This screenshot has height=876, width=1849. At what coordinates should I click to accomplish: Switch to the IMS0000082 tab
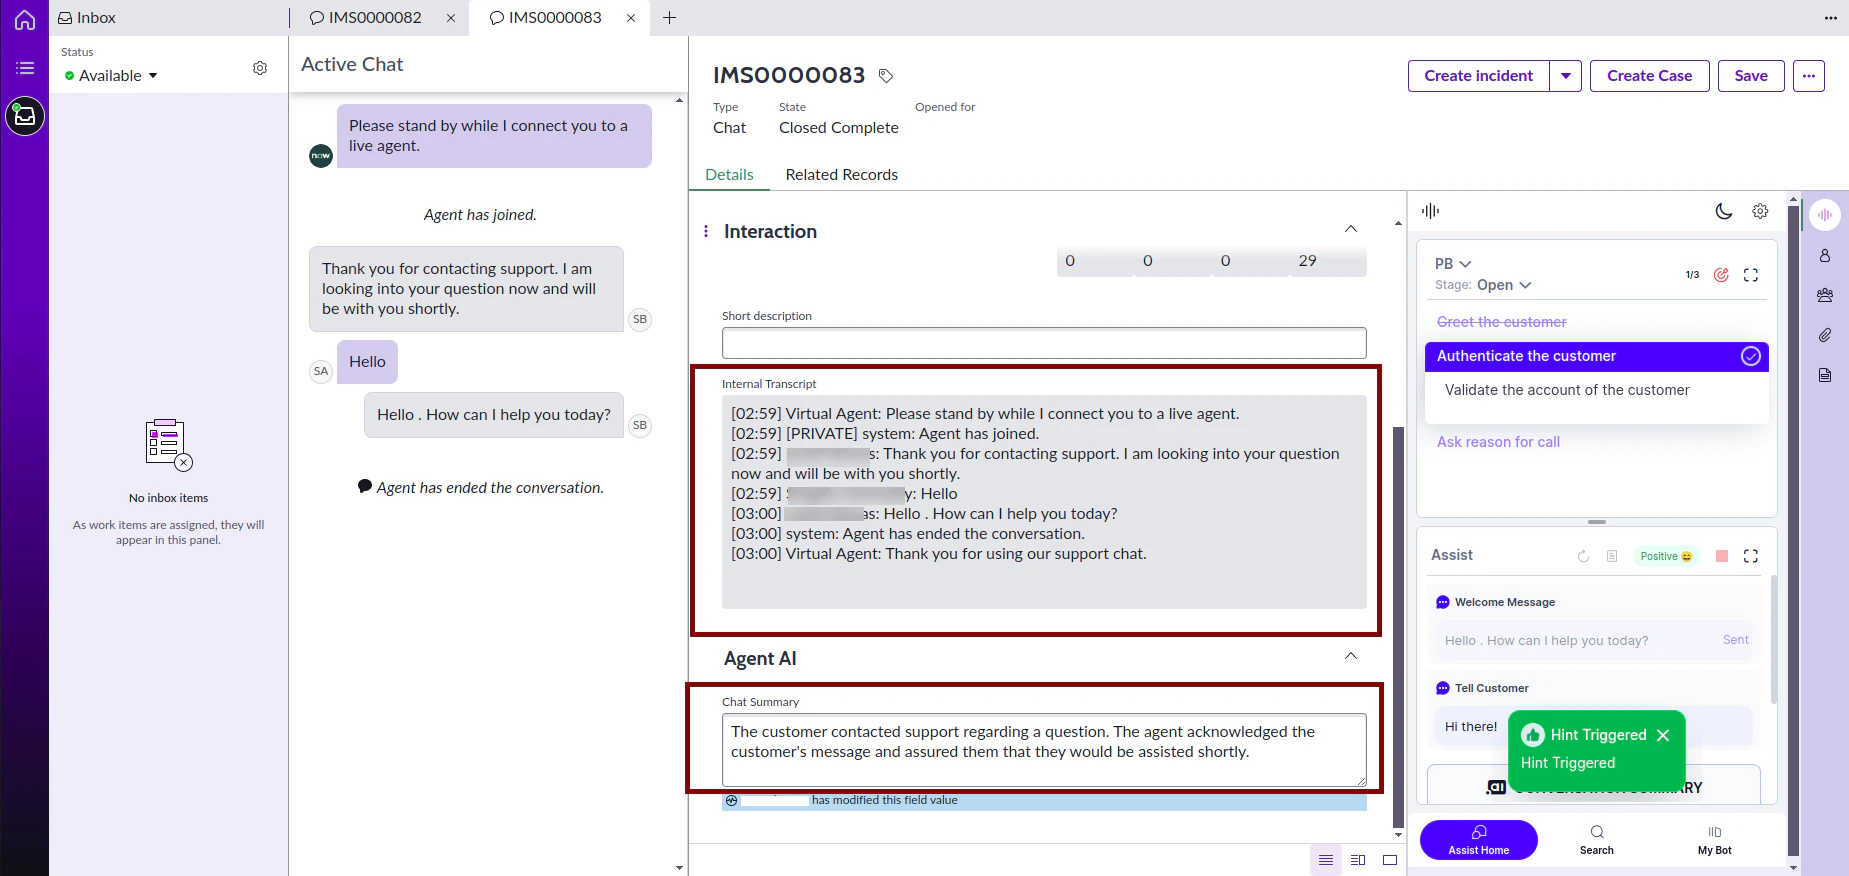[366, 18]
